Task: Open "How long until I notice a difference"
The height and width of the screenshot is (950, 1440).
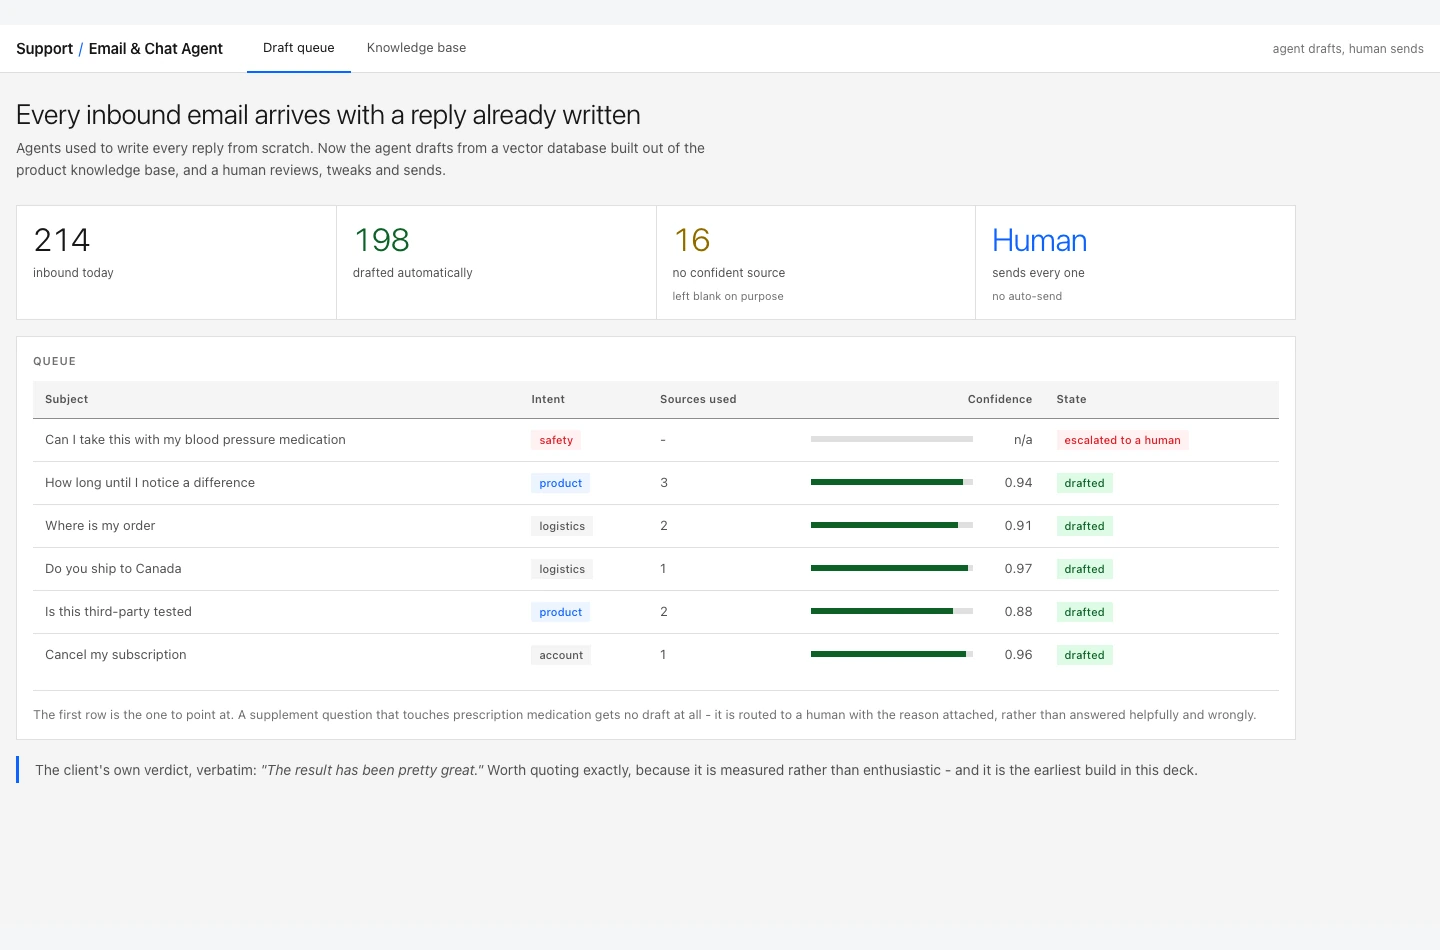Action: coord(150,483)
